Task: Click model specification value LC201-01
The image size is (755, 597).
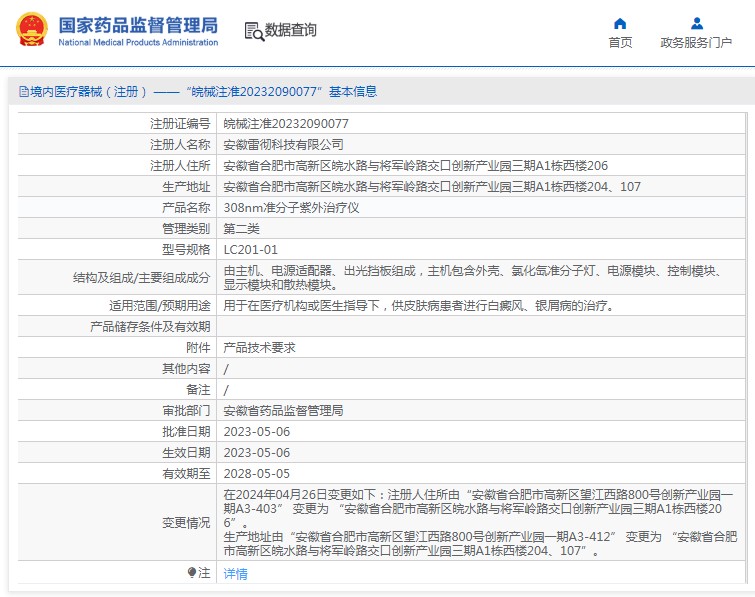Action: 250,250
